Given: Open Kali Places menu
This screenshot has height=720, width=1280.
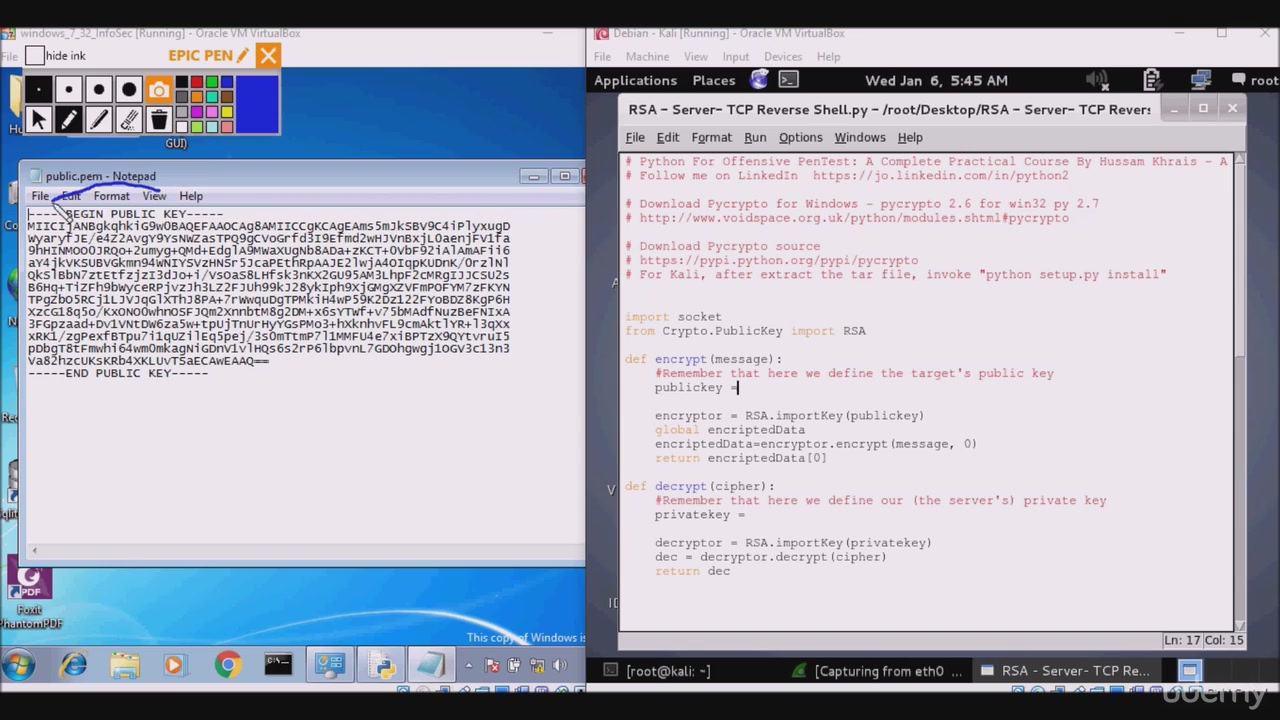Looking at the screenshot, I should click(x=714, y=81).
